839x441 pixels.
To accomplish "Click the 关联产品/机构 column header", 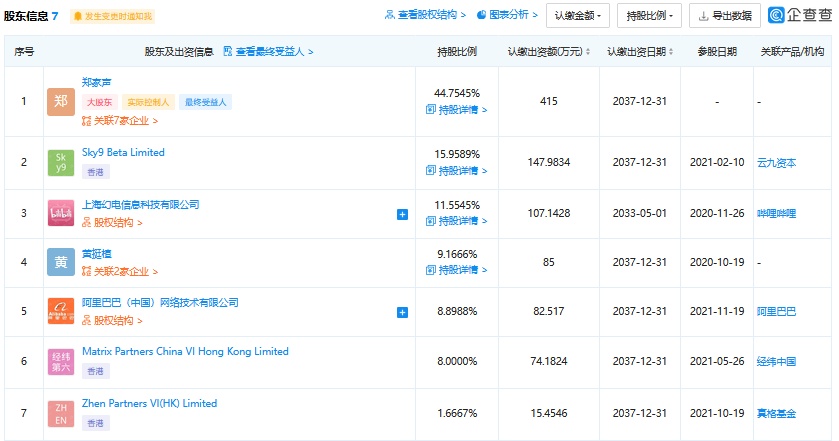I will [x=792, y=51].
